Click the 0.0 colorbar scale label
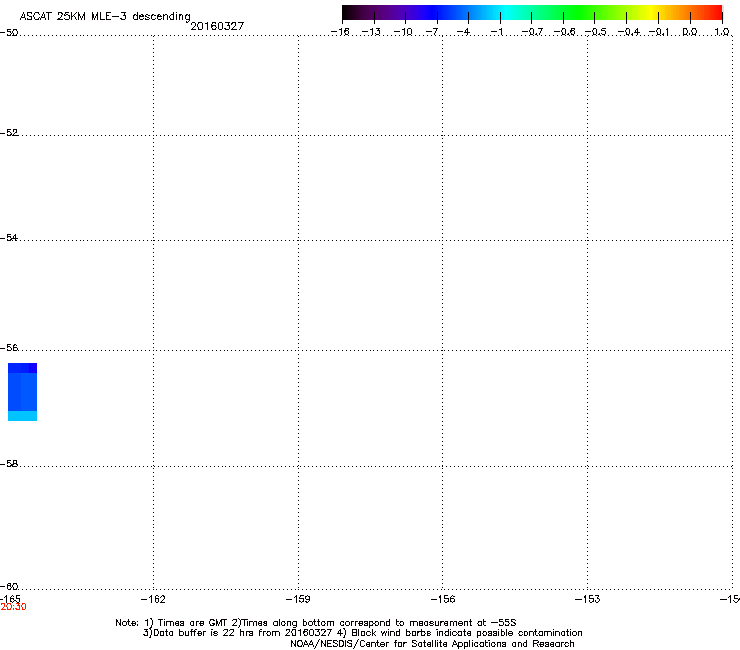This screenshot has width=740, height=650. pyautogui.click(x=690, y=32)
